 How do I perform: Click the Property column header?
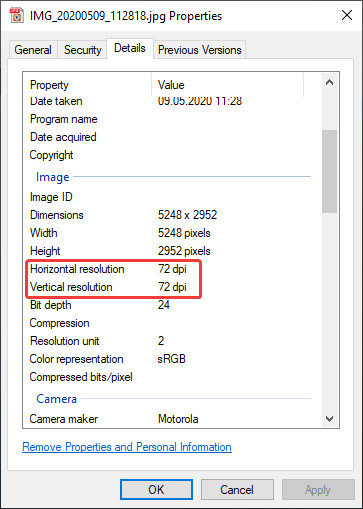pos(49,85)
